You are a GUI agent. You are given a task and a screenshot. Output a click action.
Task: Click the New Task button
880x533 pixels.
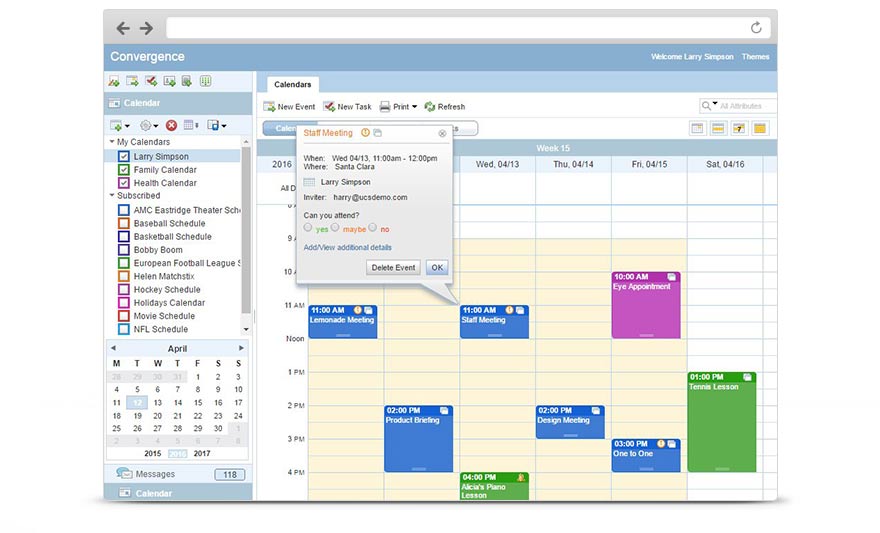tap(347, 107)
